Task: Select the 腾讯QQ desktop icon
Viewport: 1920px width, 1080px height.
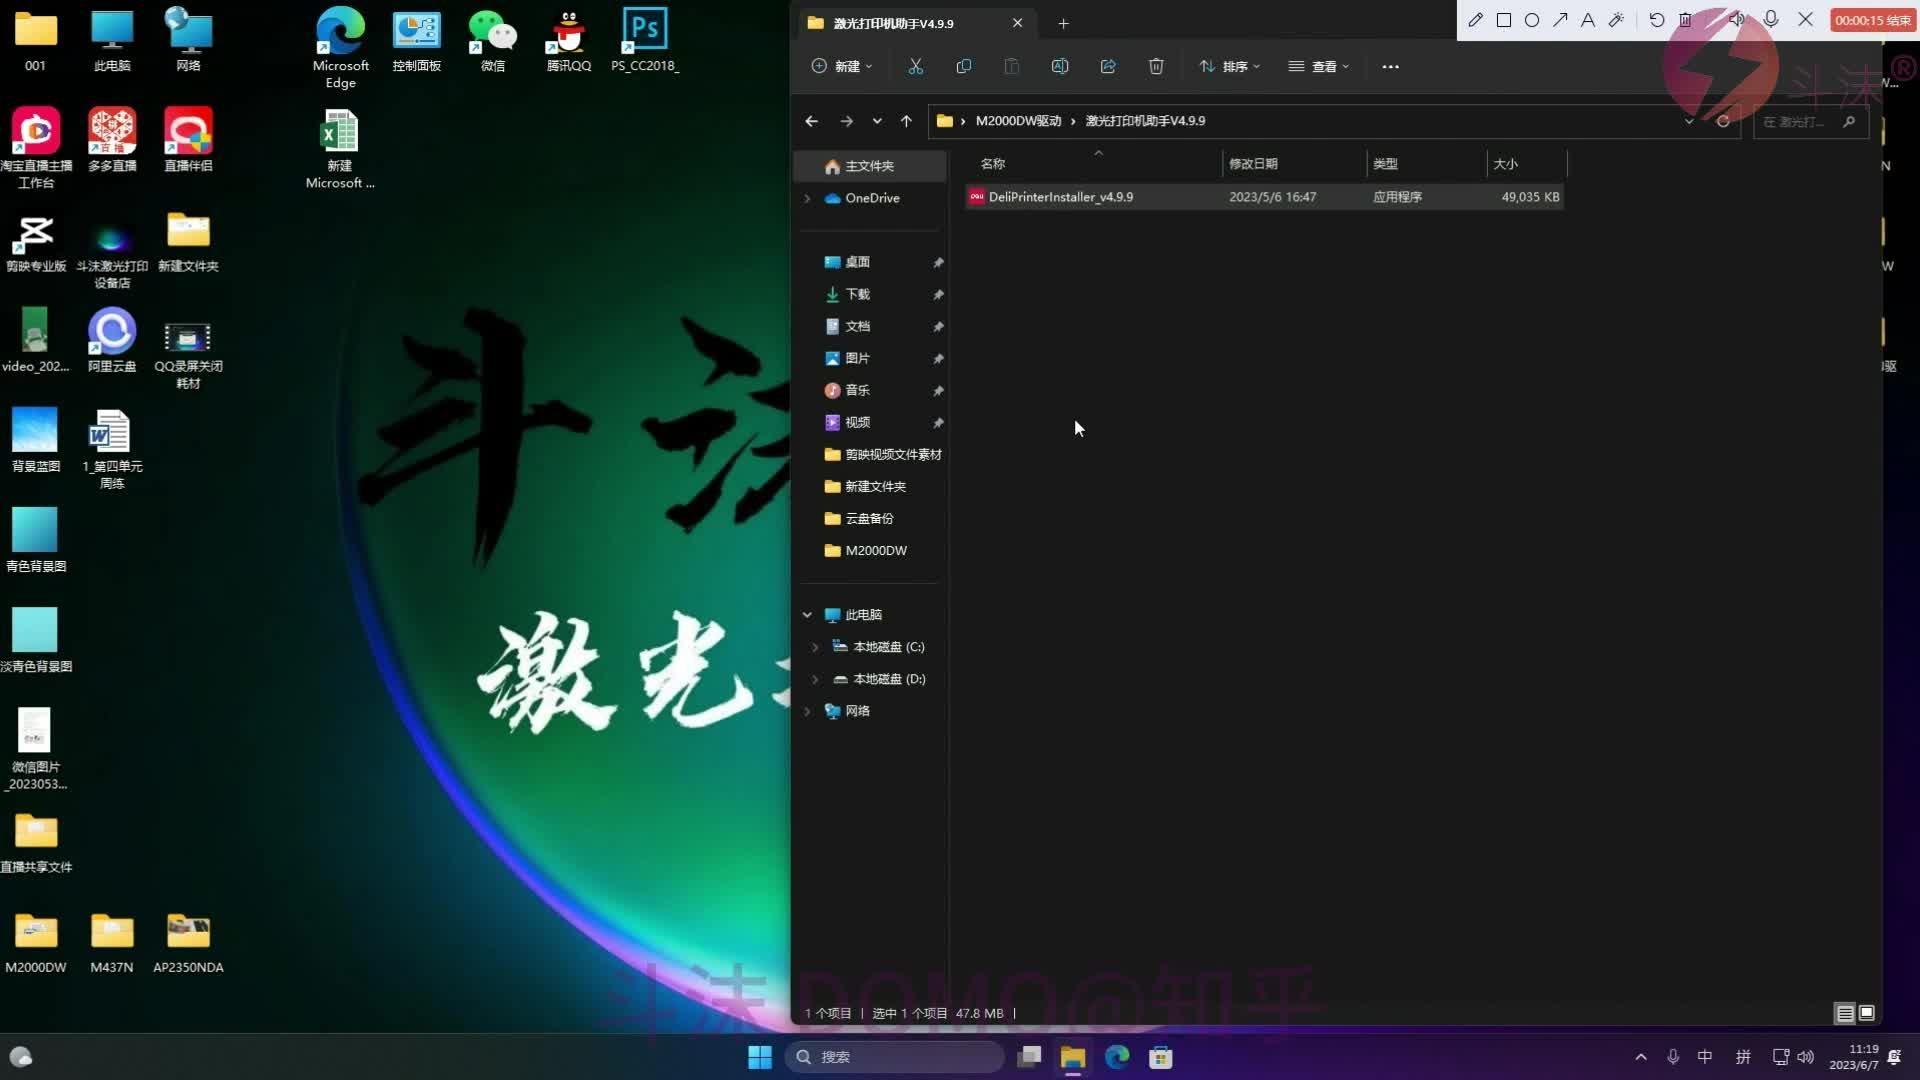Action: tap(568, 40)
